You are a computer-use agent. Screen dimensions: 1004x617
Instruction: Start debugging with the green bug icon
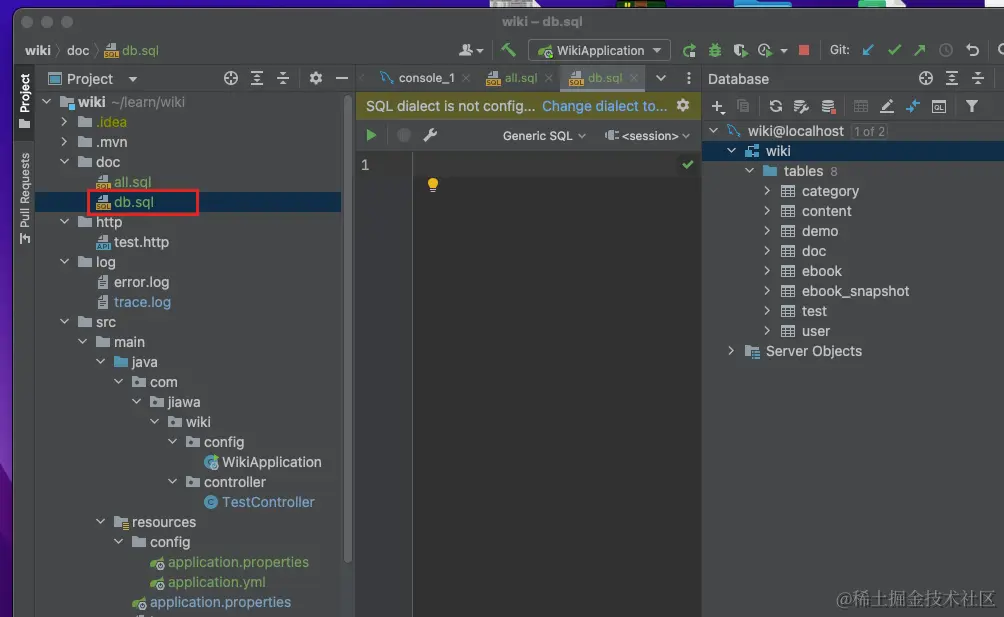(715, 50)
